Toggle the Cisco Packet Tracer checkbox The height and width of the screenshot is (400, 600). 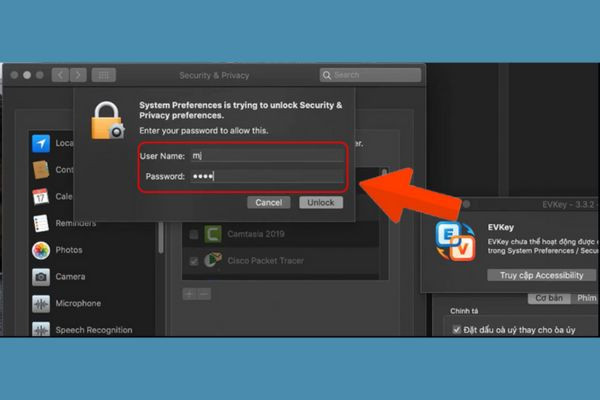[x=194, y=261]
